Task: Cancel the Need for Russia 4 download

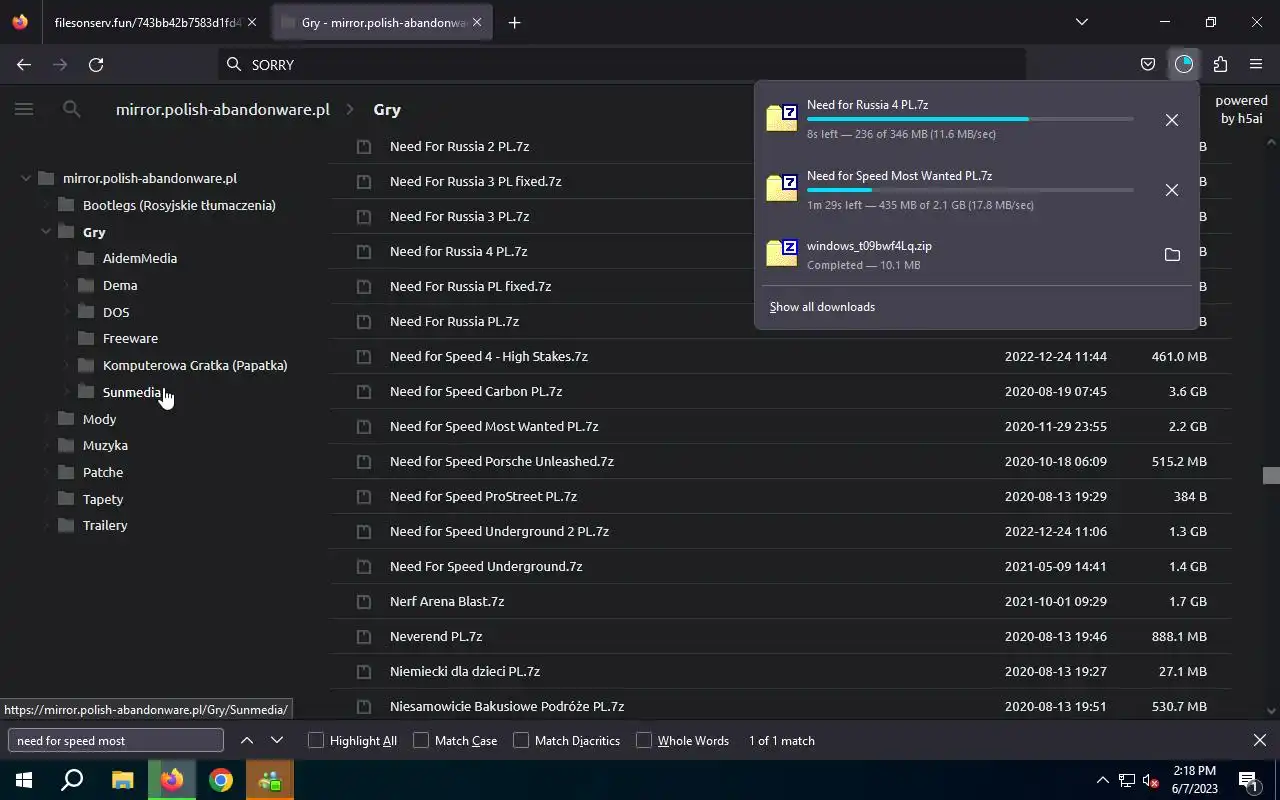Action: click(1172, 120)
